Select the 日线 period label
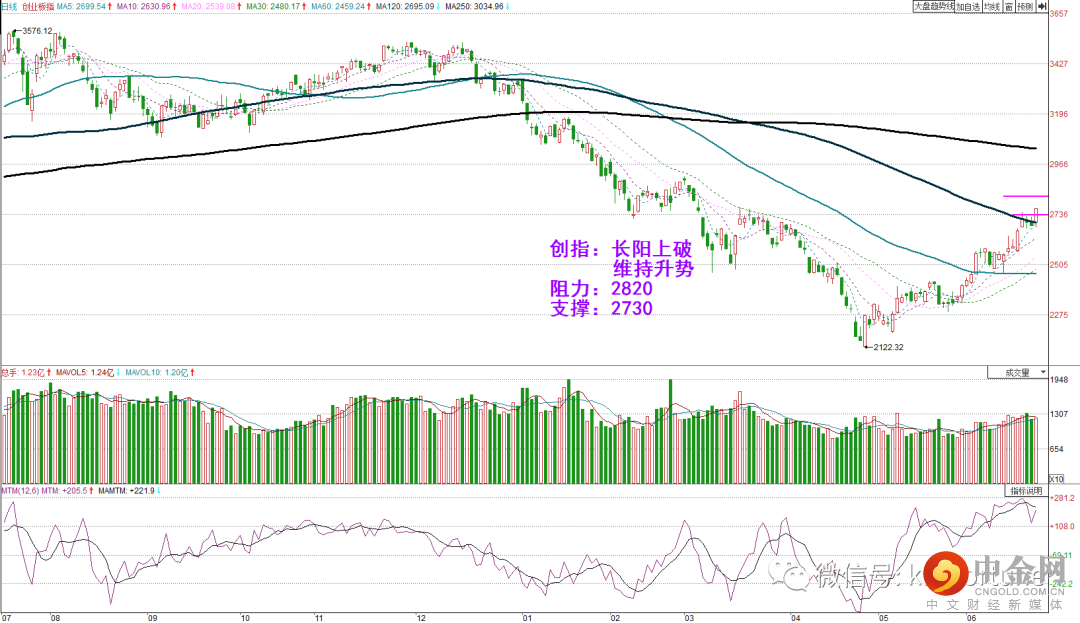Viewport: 1080px width, 623px height. coord(9,6)
